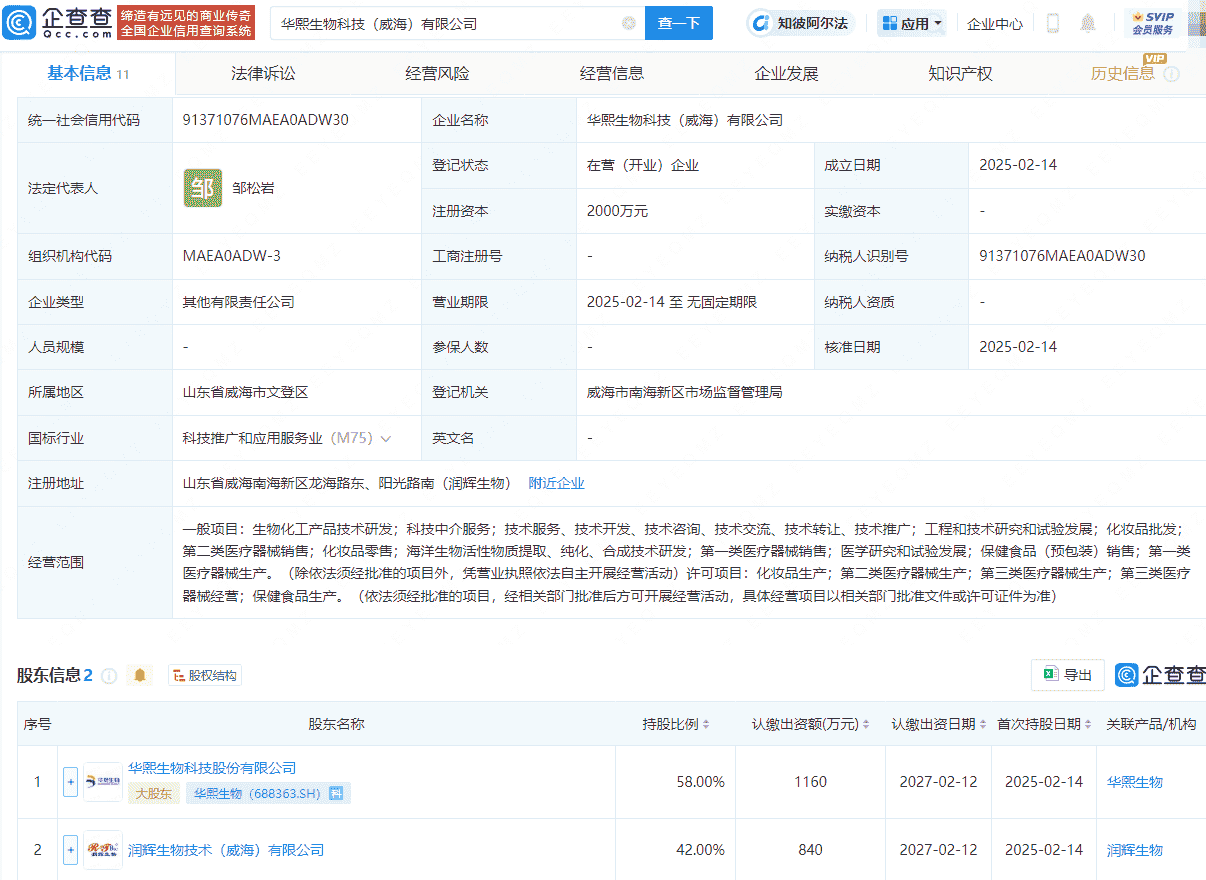This screenshot has height=880, width=1206.
Task: Open notifications via the bell icon
Action: tap(1088, 22)
